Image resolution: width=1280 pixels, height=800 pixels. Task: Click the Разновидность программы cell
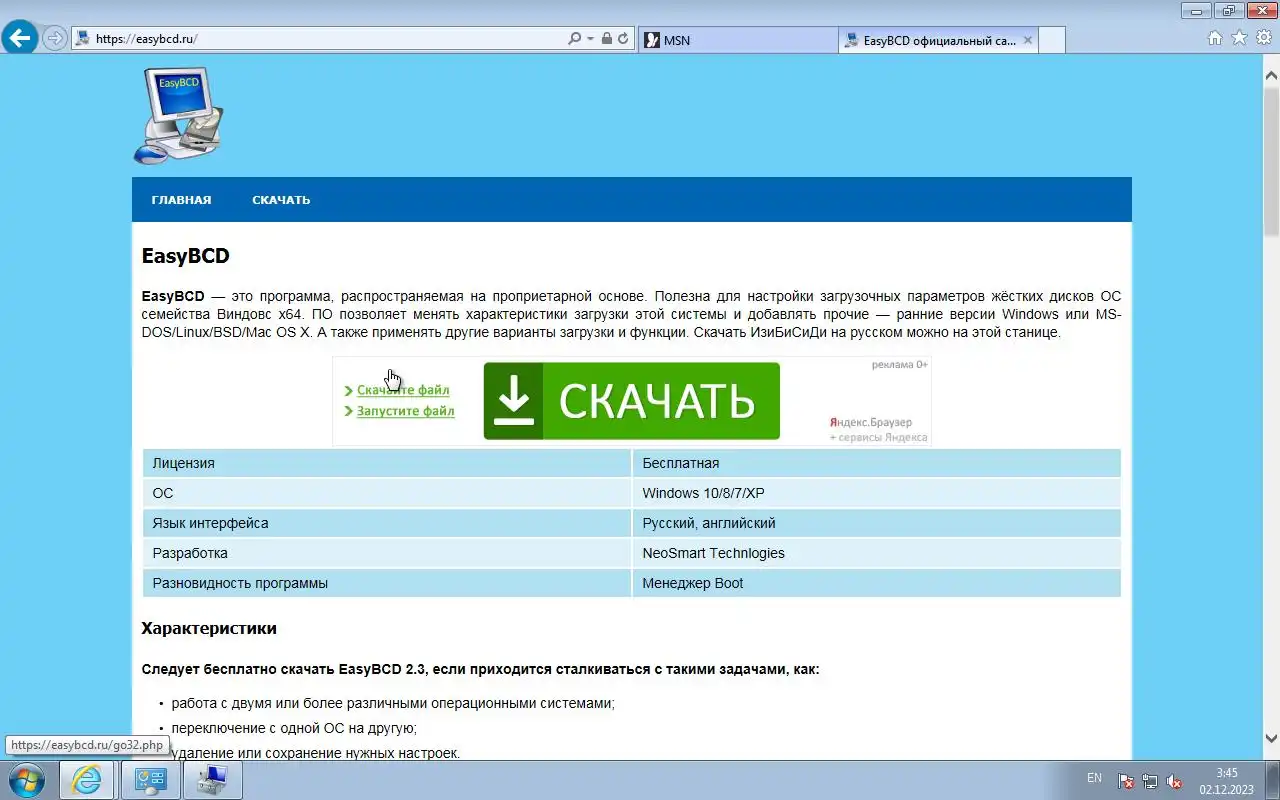coord(386,583)
